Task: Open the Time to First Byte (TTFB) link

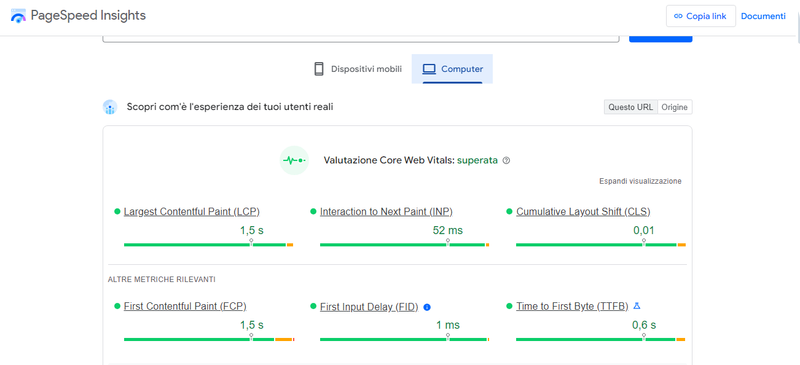Action: tap(572, 306)
